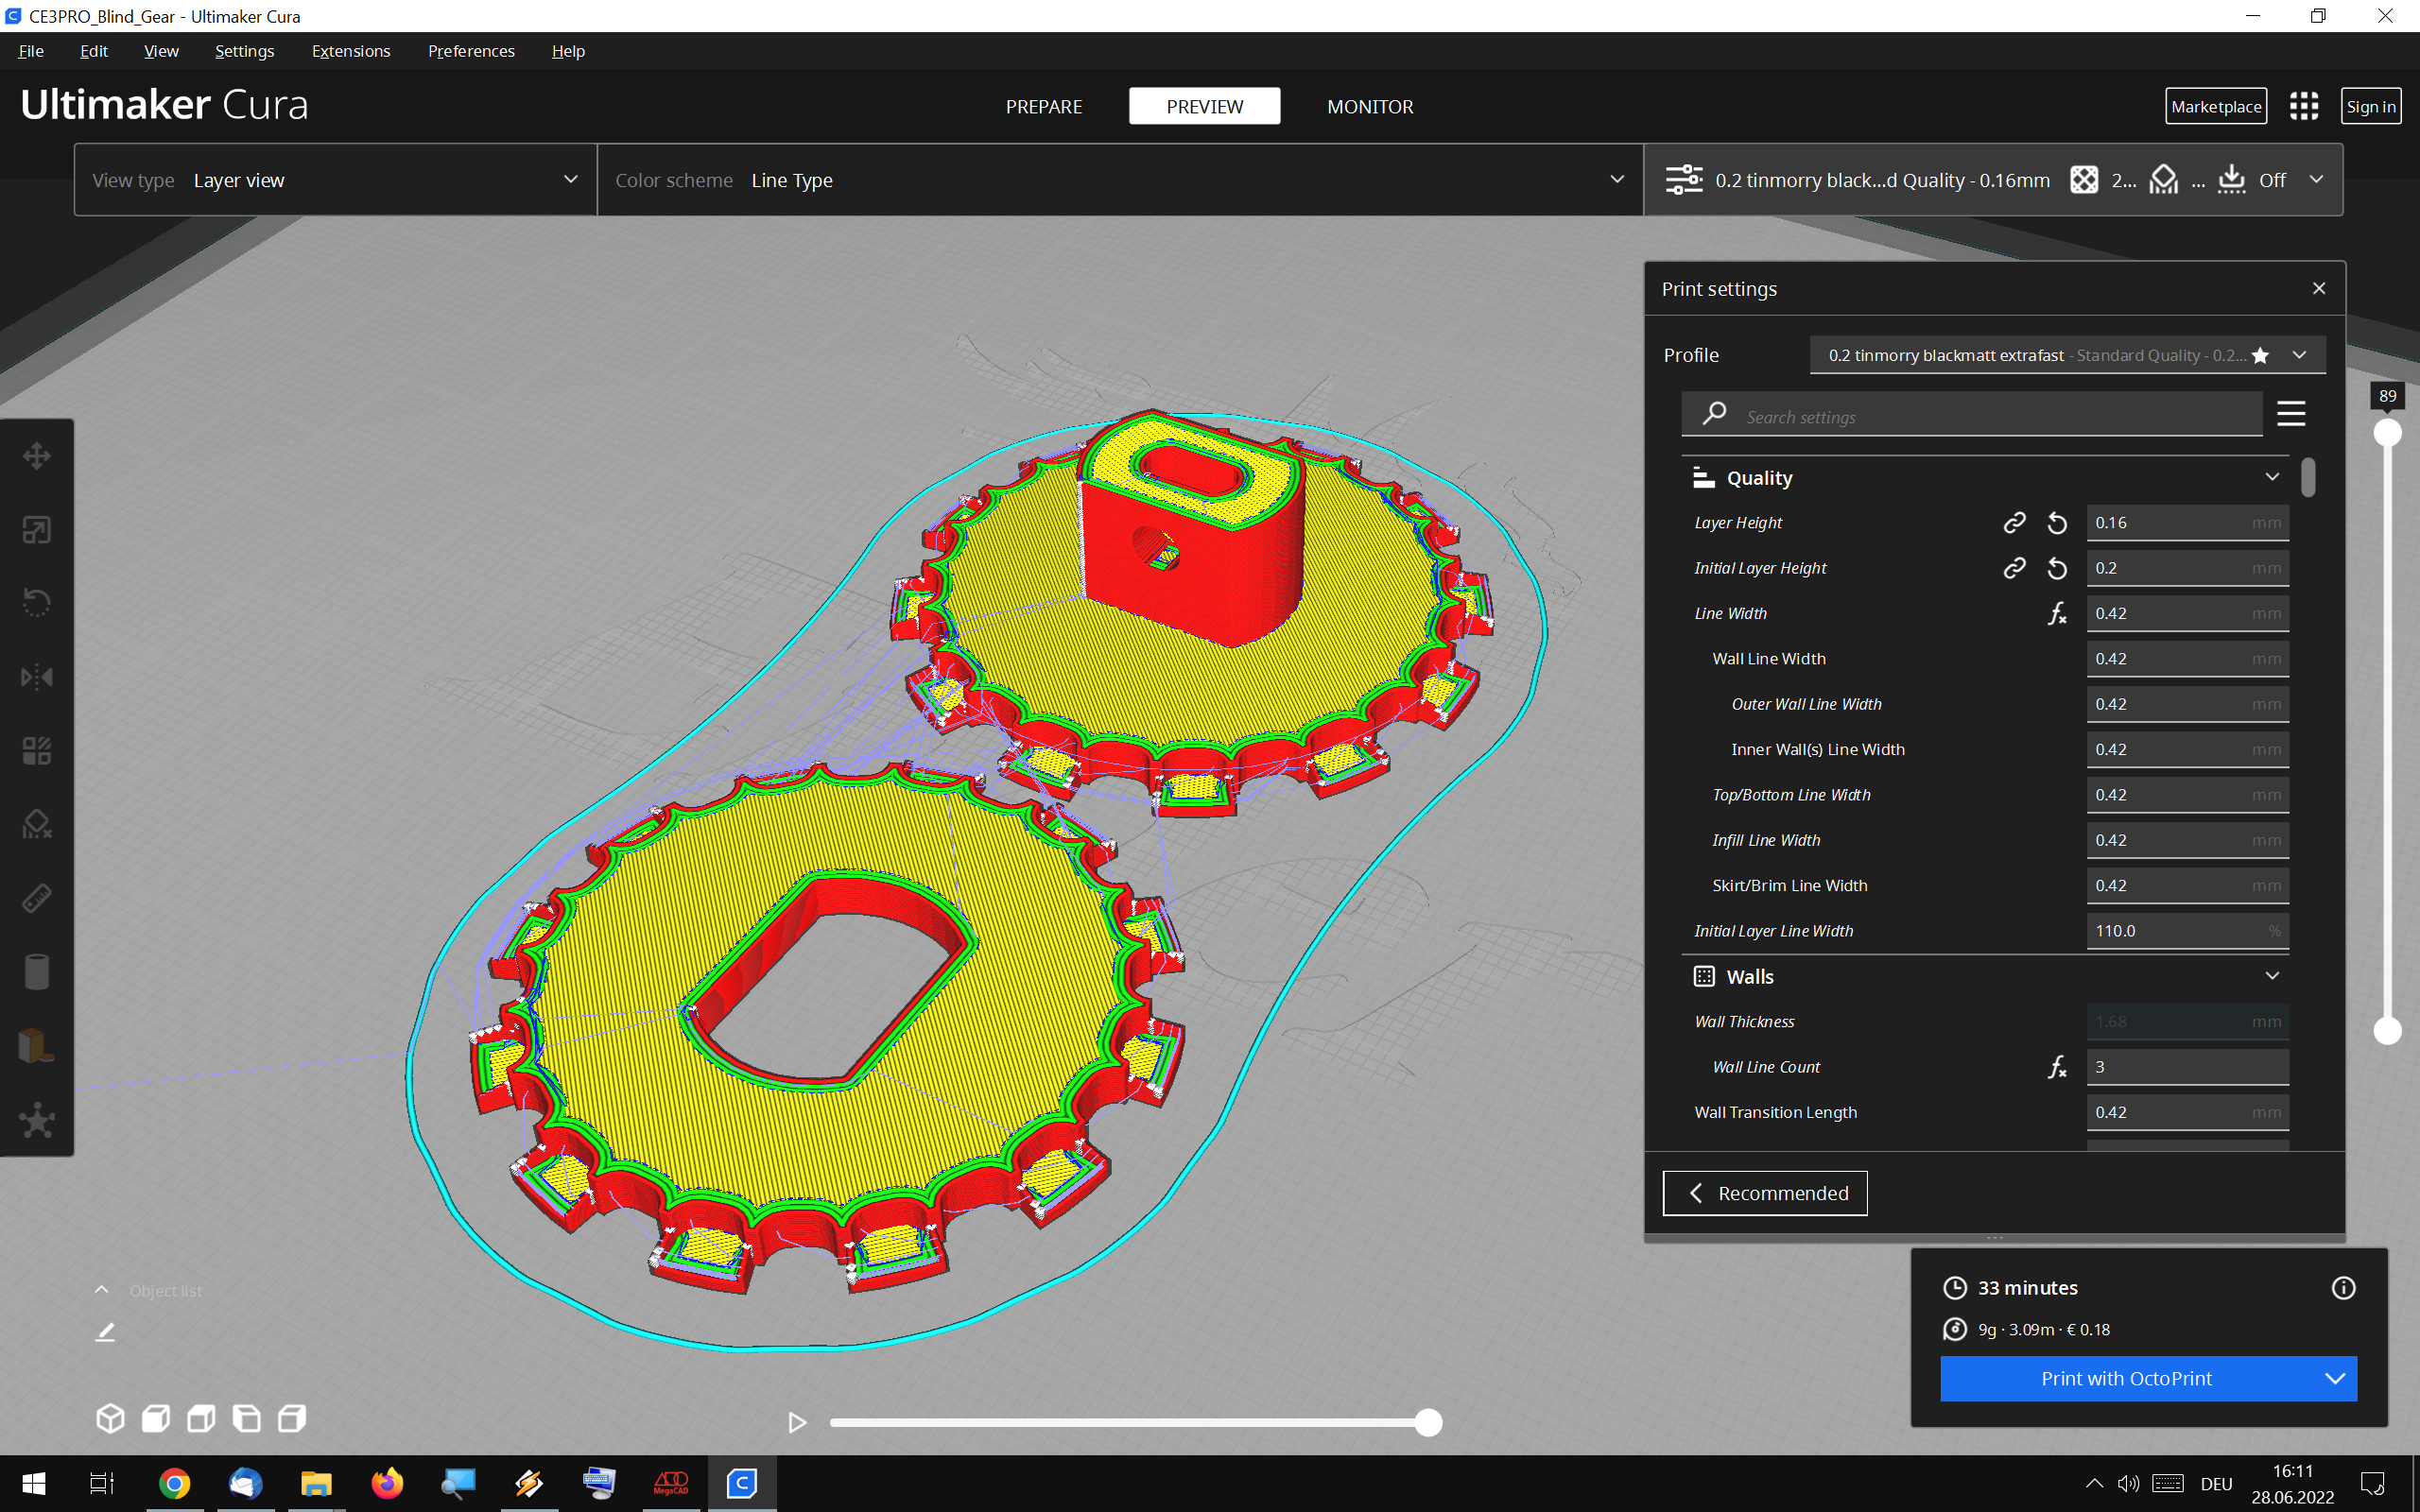Open the Extensions menu
Screen dimensions: 2420x1512
[x=351, y=51]
